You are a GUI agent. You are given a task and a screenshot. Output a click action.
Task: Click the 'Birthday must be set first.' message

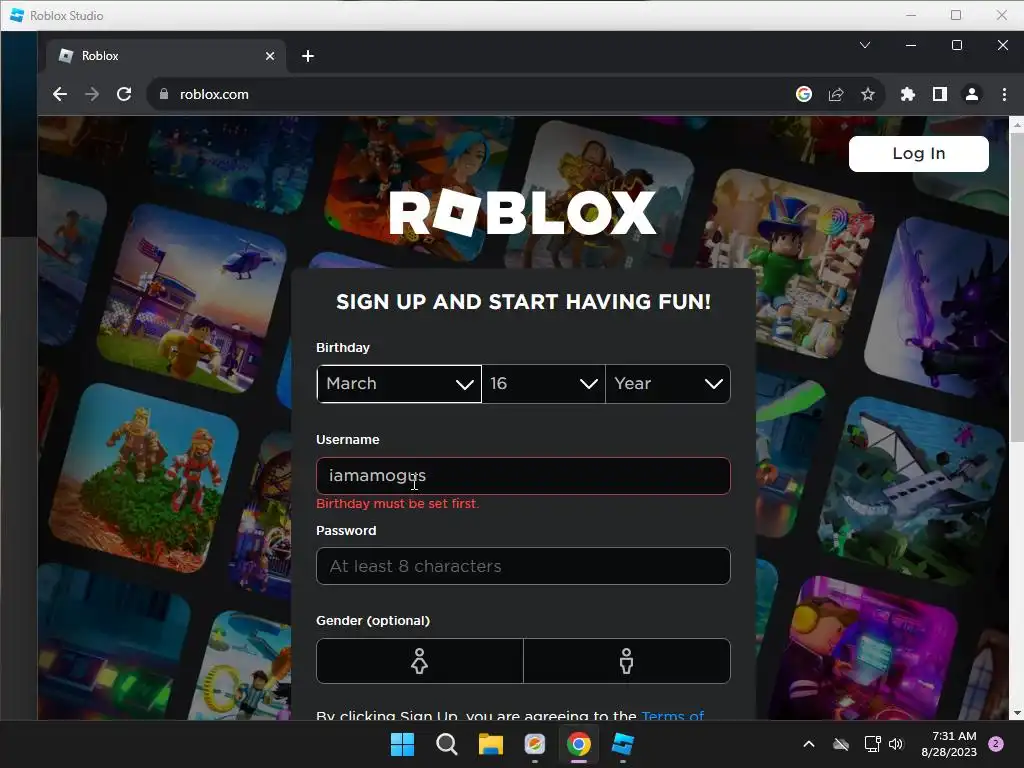[397, 504]
